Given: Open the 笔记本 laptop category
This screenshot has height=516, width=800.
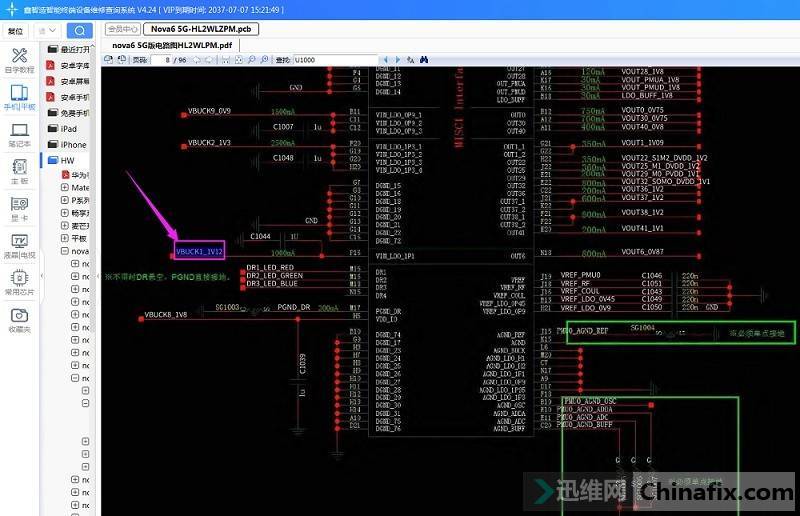Looking at the screenshot, I should coord(19,134).
